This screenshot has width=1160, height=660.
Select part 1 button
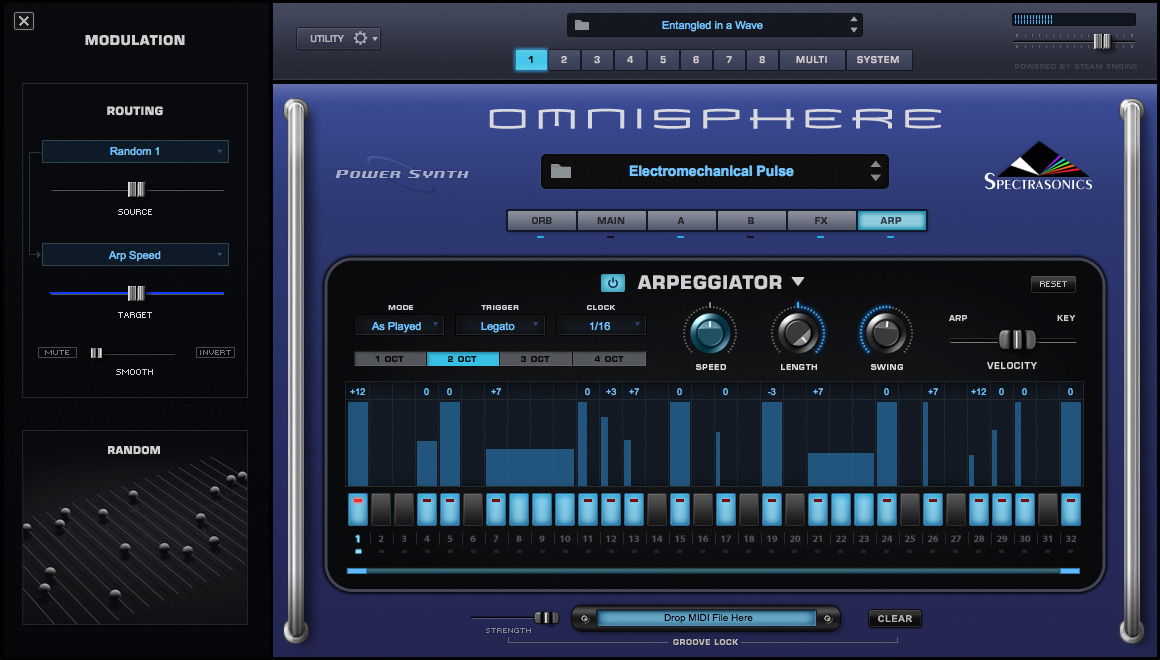(530, 60)
